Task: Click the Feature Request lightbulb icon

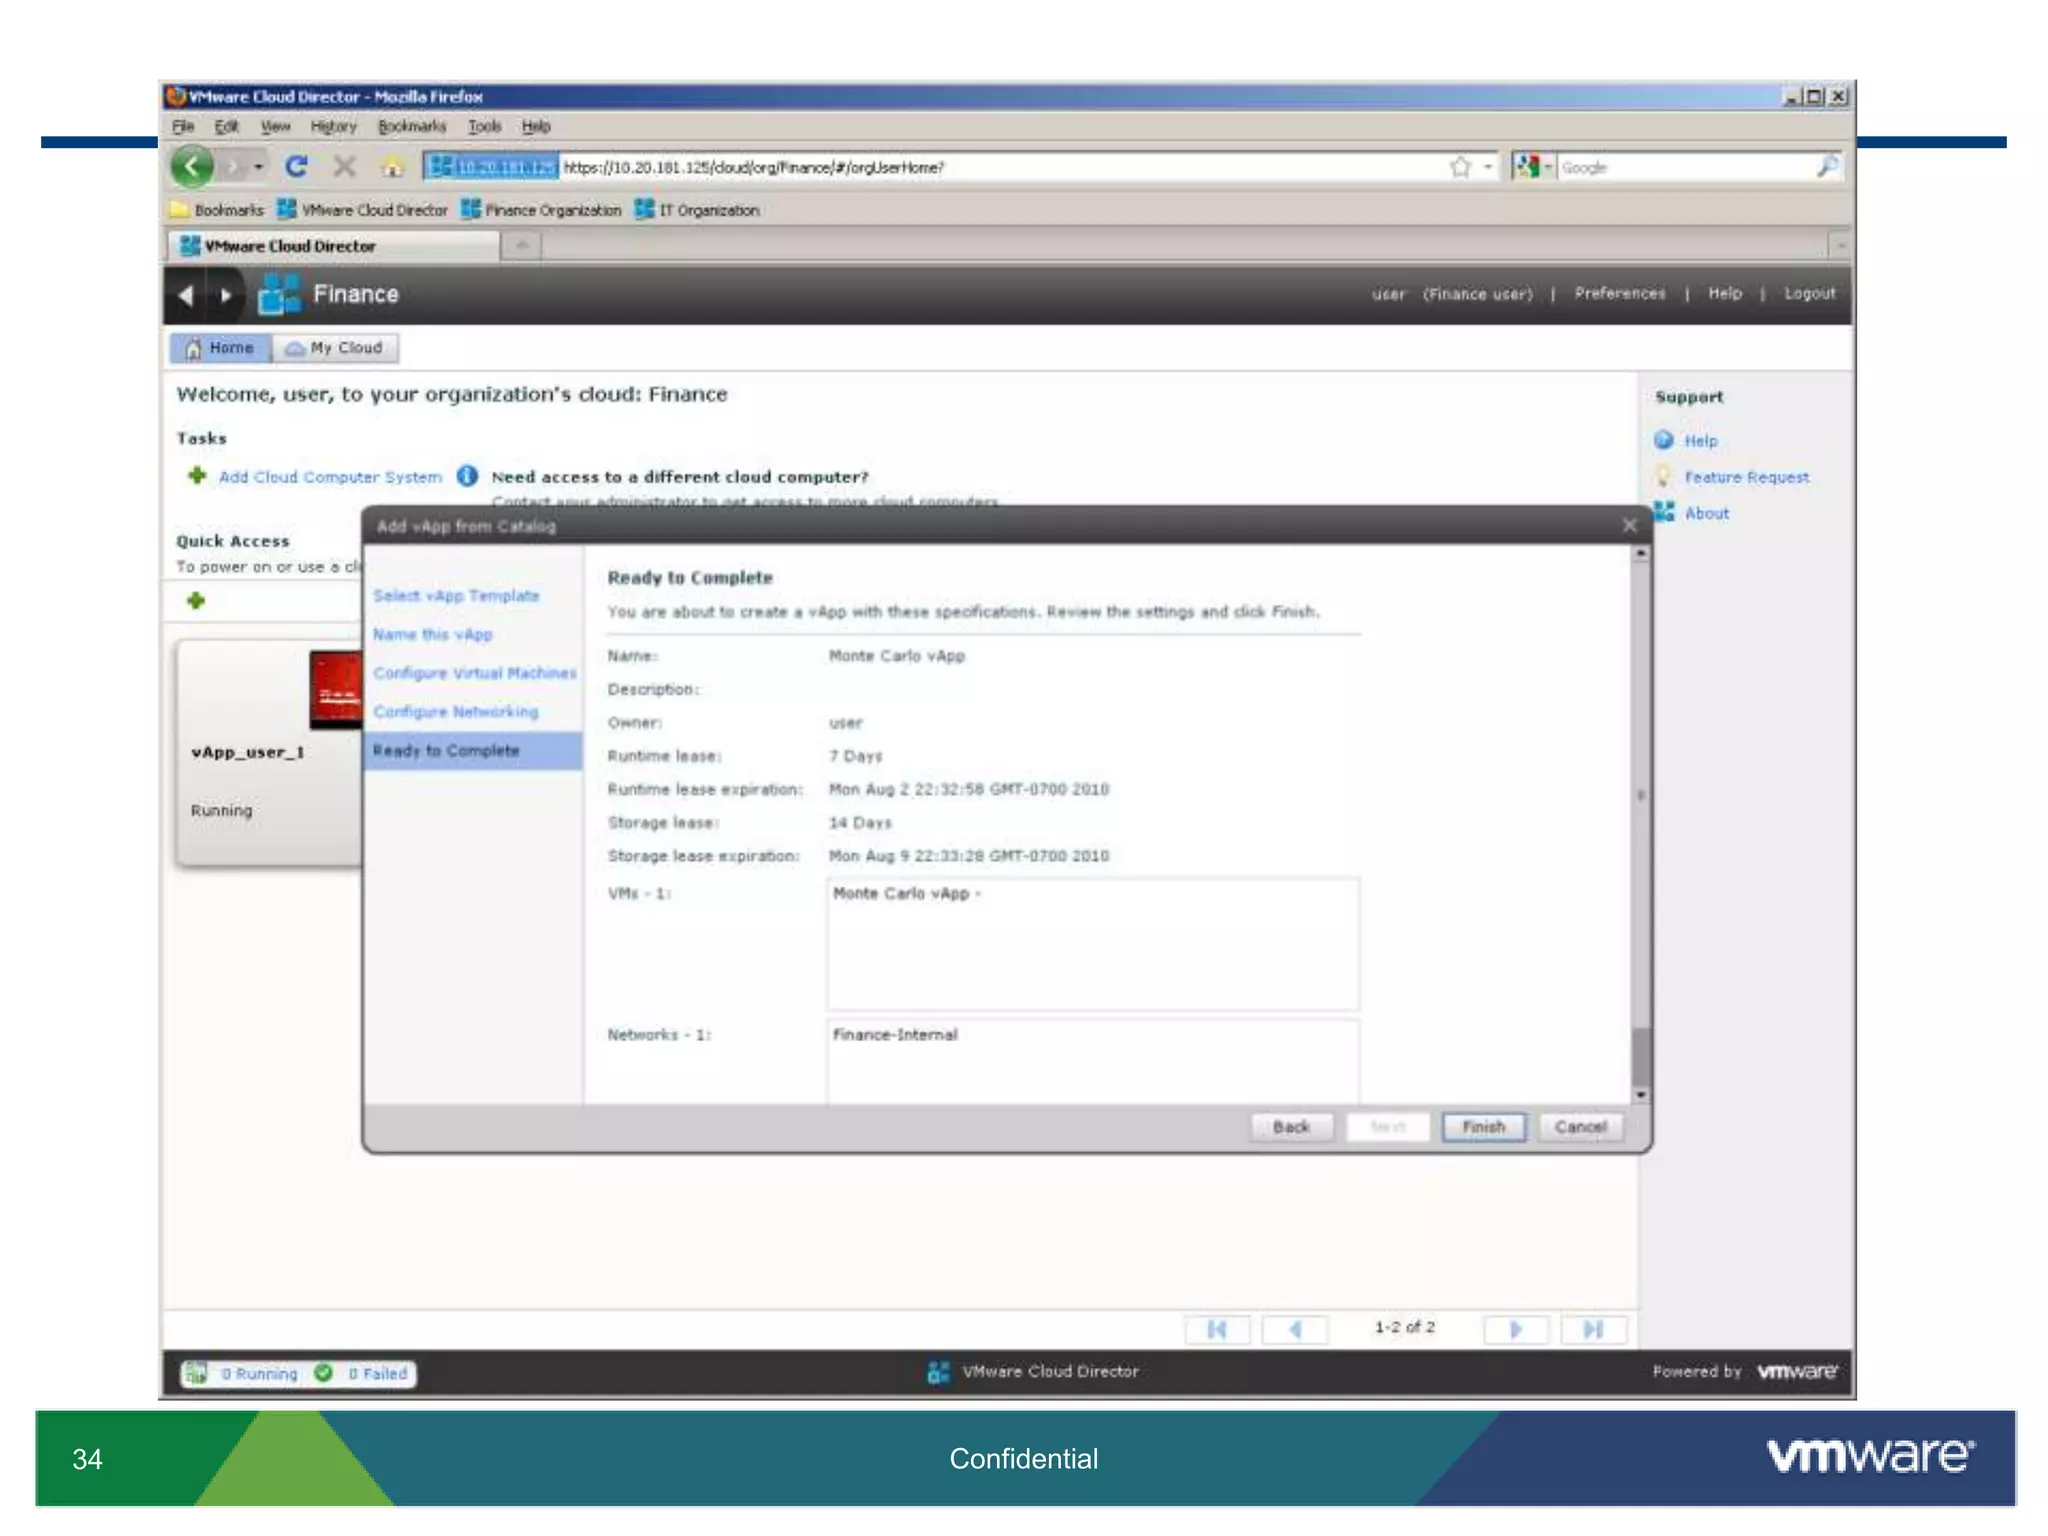Action: click(x=1663, y=476)
